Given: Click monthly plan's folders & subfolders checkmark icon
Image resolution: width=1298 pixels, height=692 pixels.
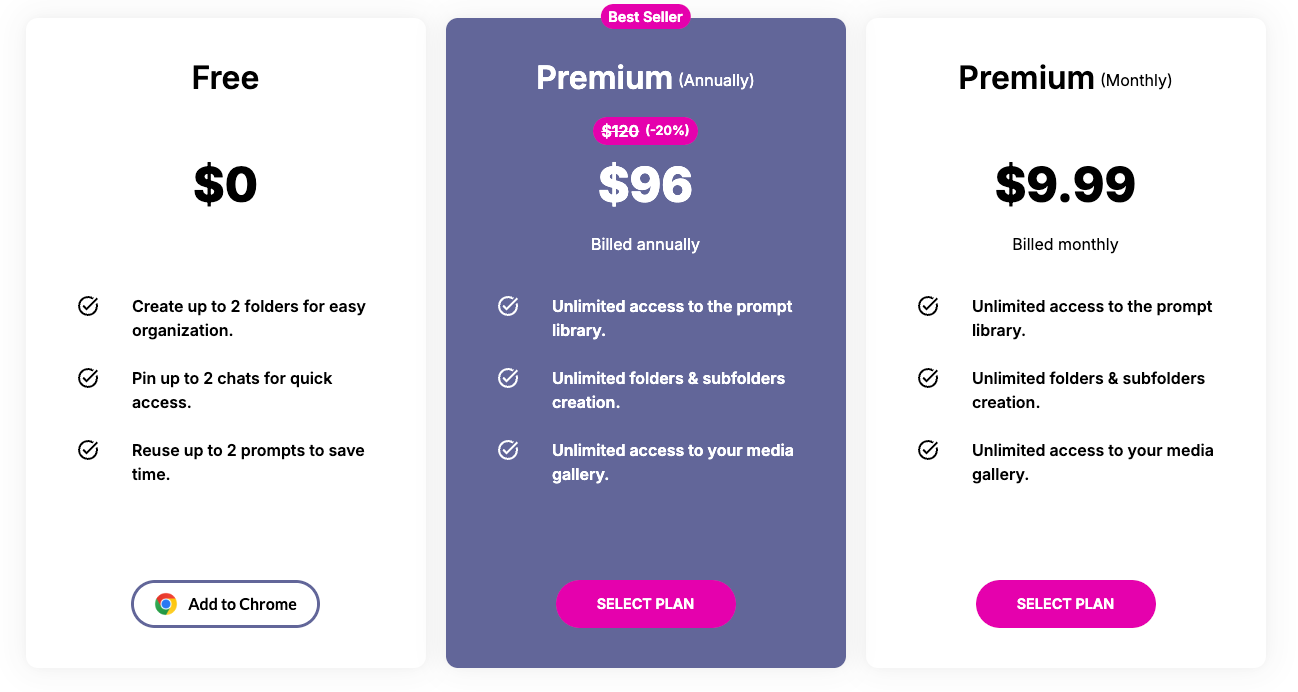Looking at the screenshot, I should pyautogui.click(x=928, y=378).
